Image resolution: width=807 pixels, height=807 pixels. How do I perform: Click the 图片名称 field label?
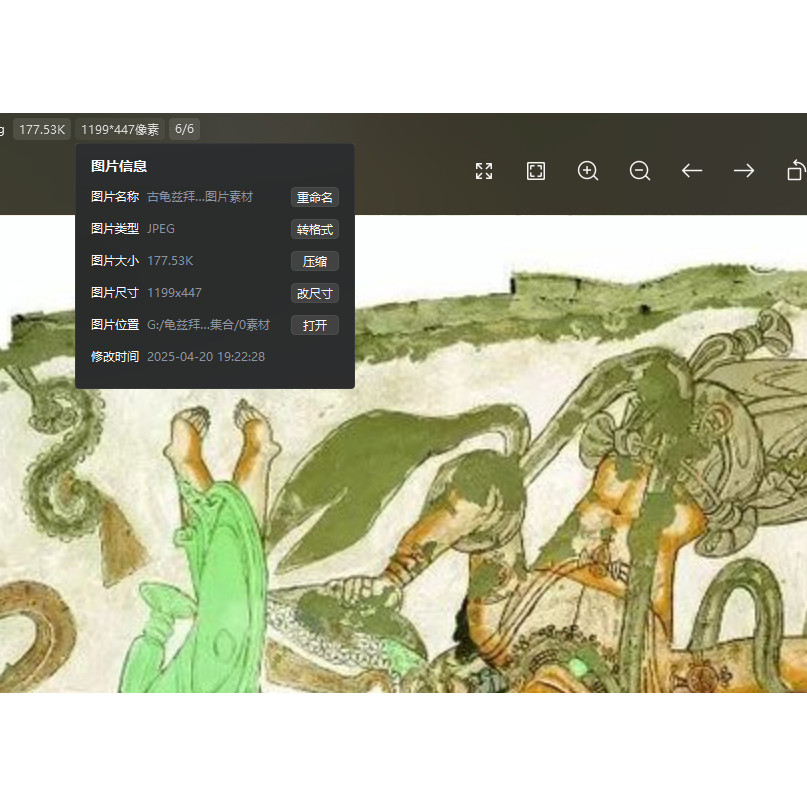[115, 197]
